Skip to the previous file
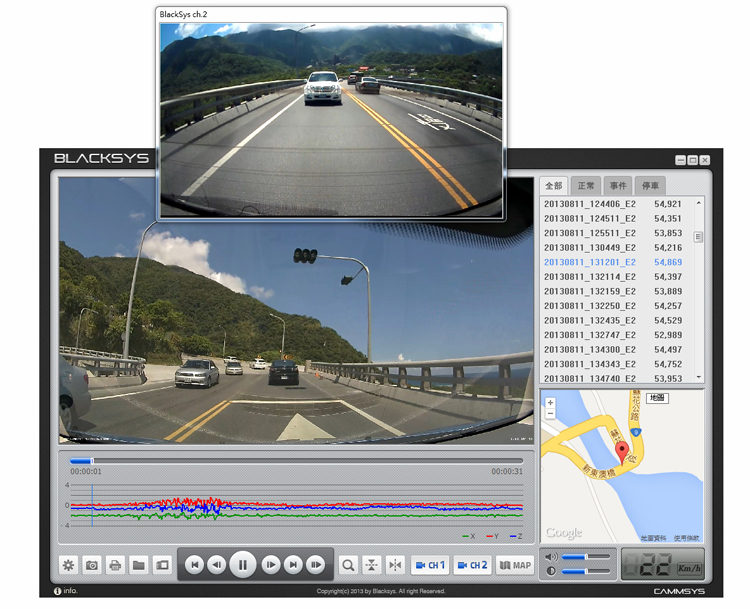The height and width of the screenshot is (609, 750). pyautogui.click(x=195, y=565)
